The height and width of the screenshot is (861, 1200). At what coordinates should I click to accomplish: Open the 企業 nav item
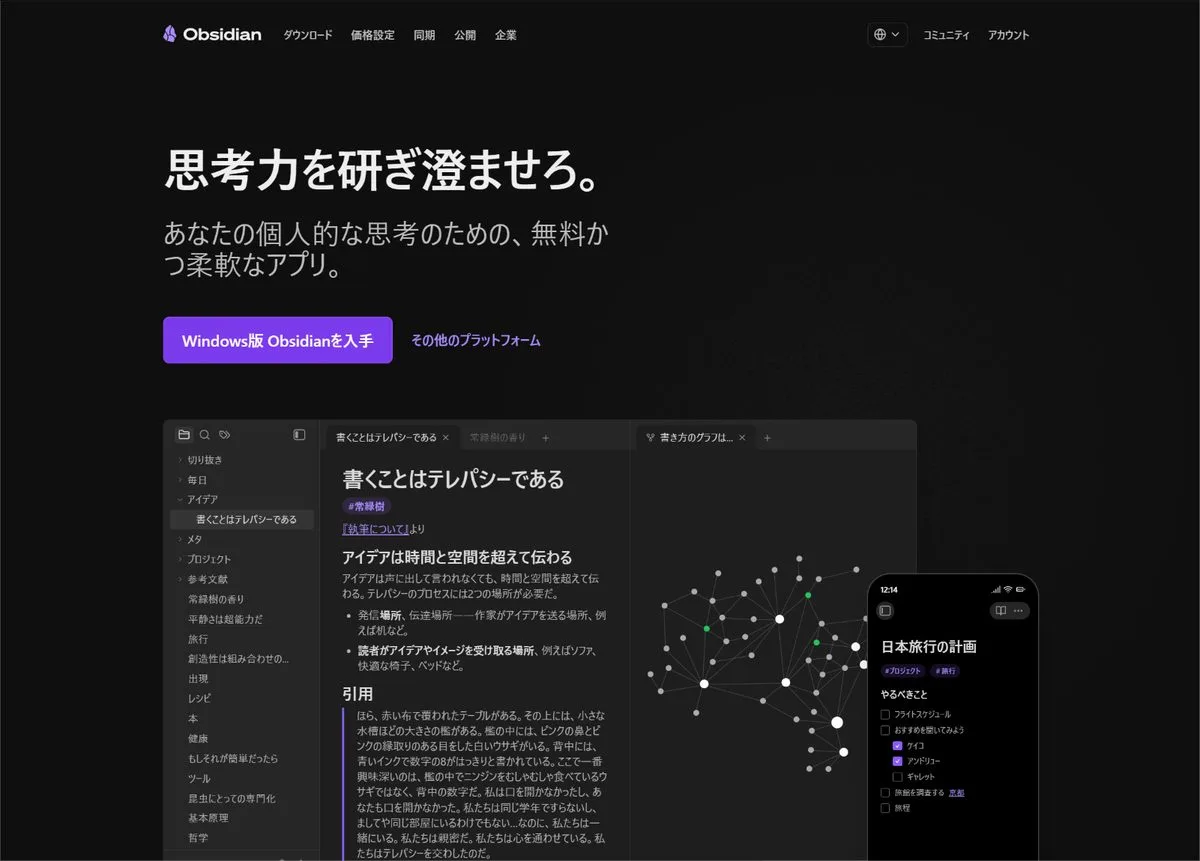click(x=506, y=35)
